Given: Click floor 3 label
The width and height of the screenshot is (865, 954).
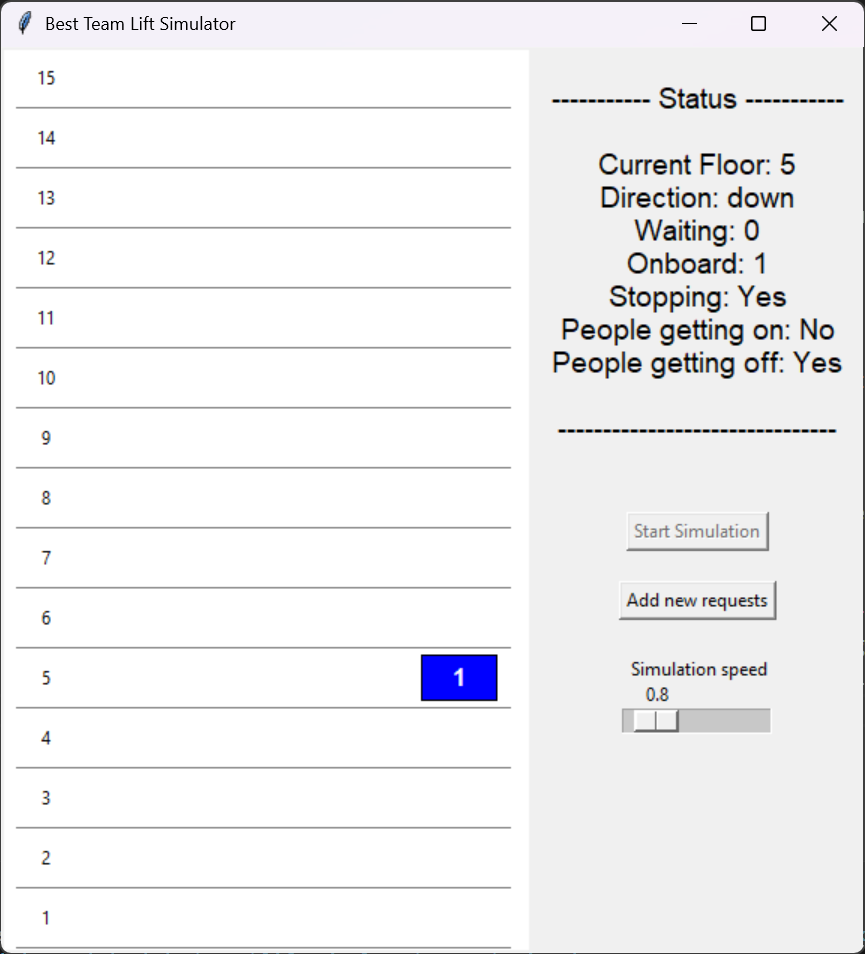Looking at the screenshot, I should point(46,797).
